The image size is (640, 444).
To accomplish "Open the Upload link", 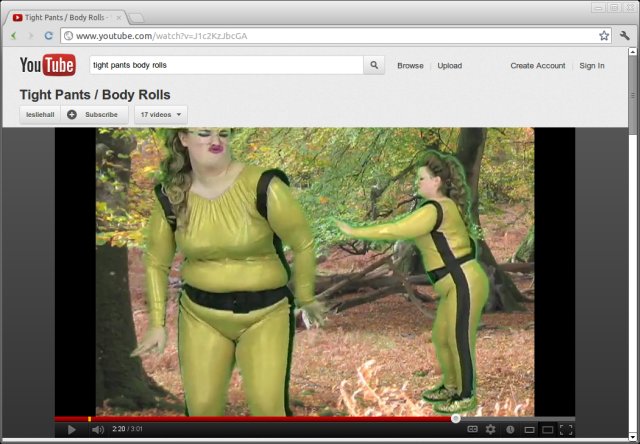I will pos(450,66).
